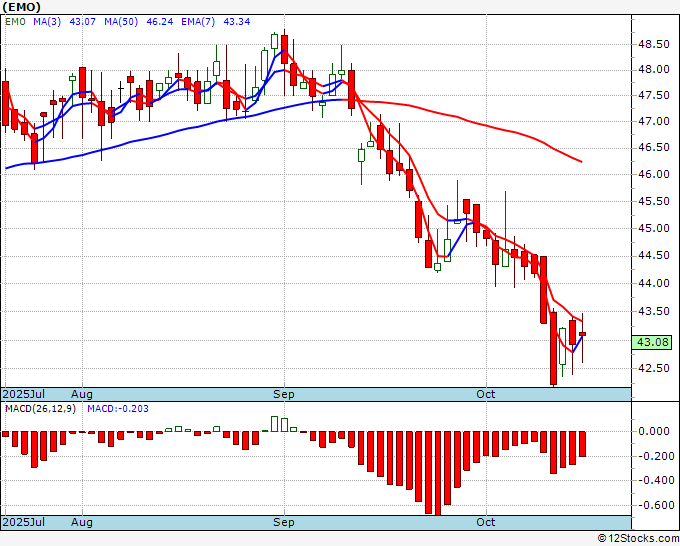Click the 46.24 MA(50) value
The image size is (680, 546).
[x=160, y=22]
